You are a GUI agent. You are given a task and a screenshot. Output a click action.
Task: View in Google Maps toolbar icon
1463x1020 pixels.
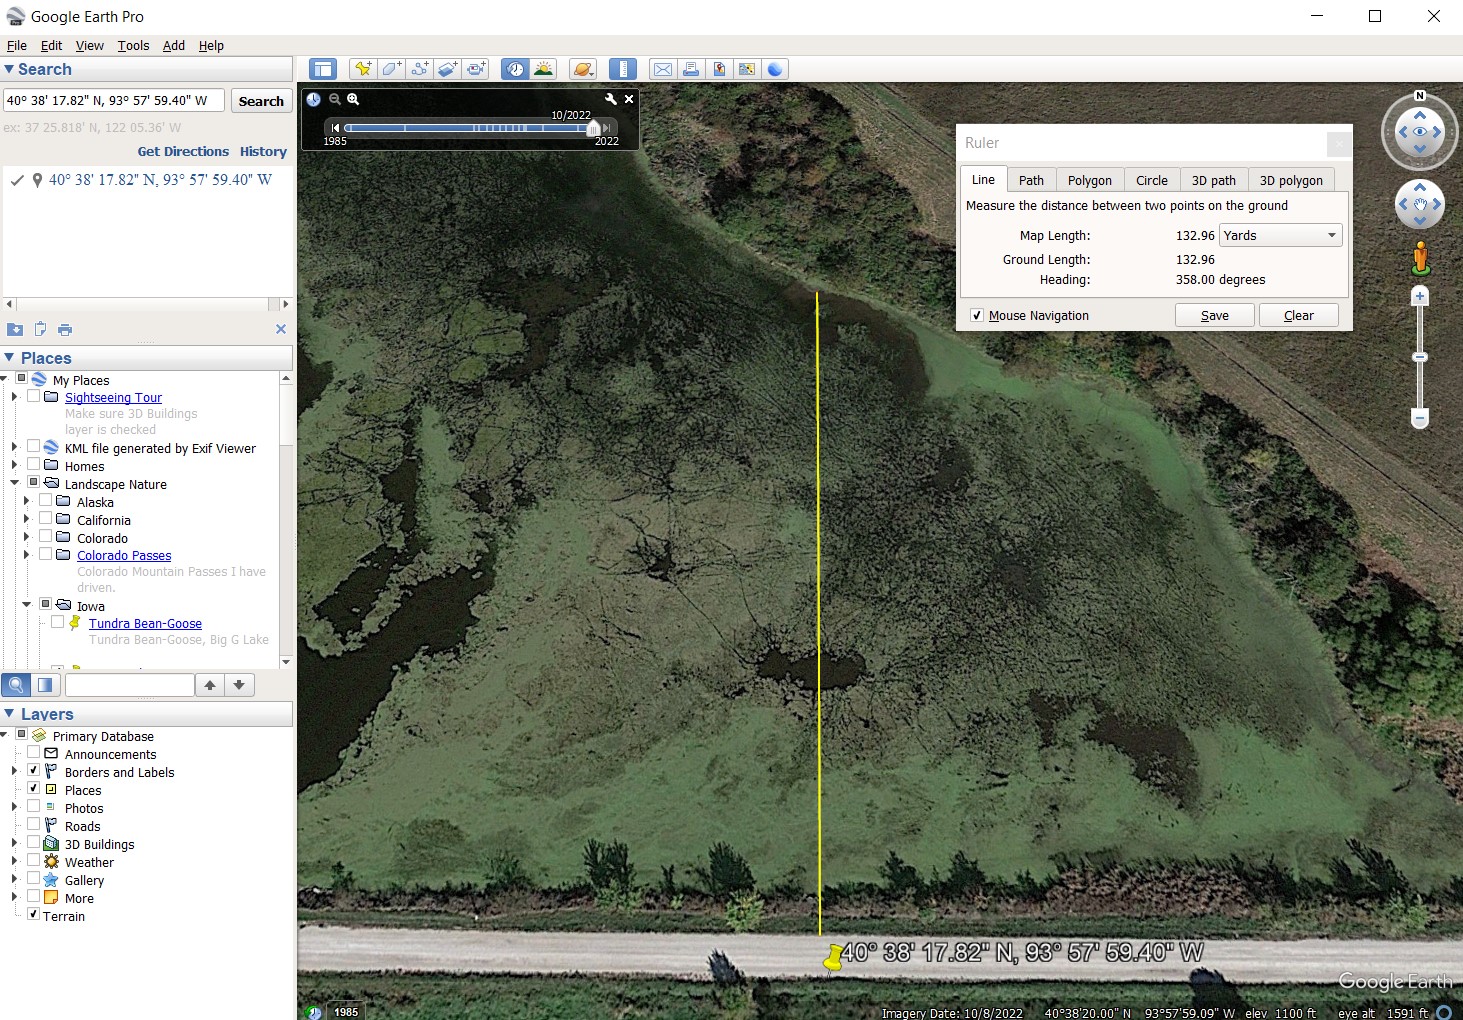pyautogui.click(x=746, y=69)
